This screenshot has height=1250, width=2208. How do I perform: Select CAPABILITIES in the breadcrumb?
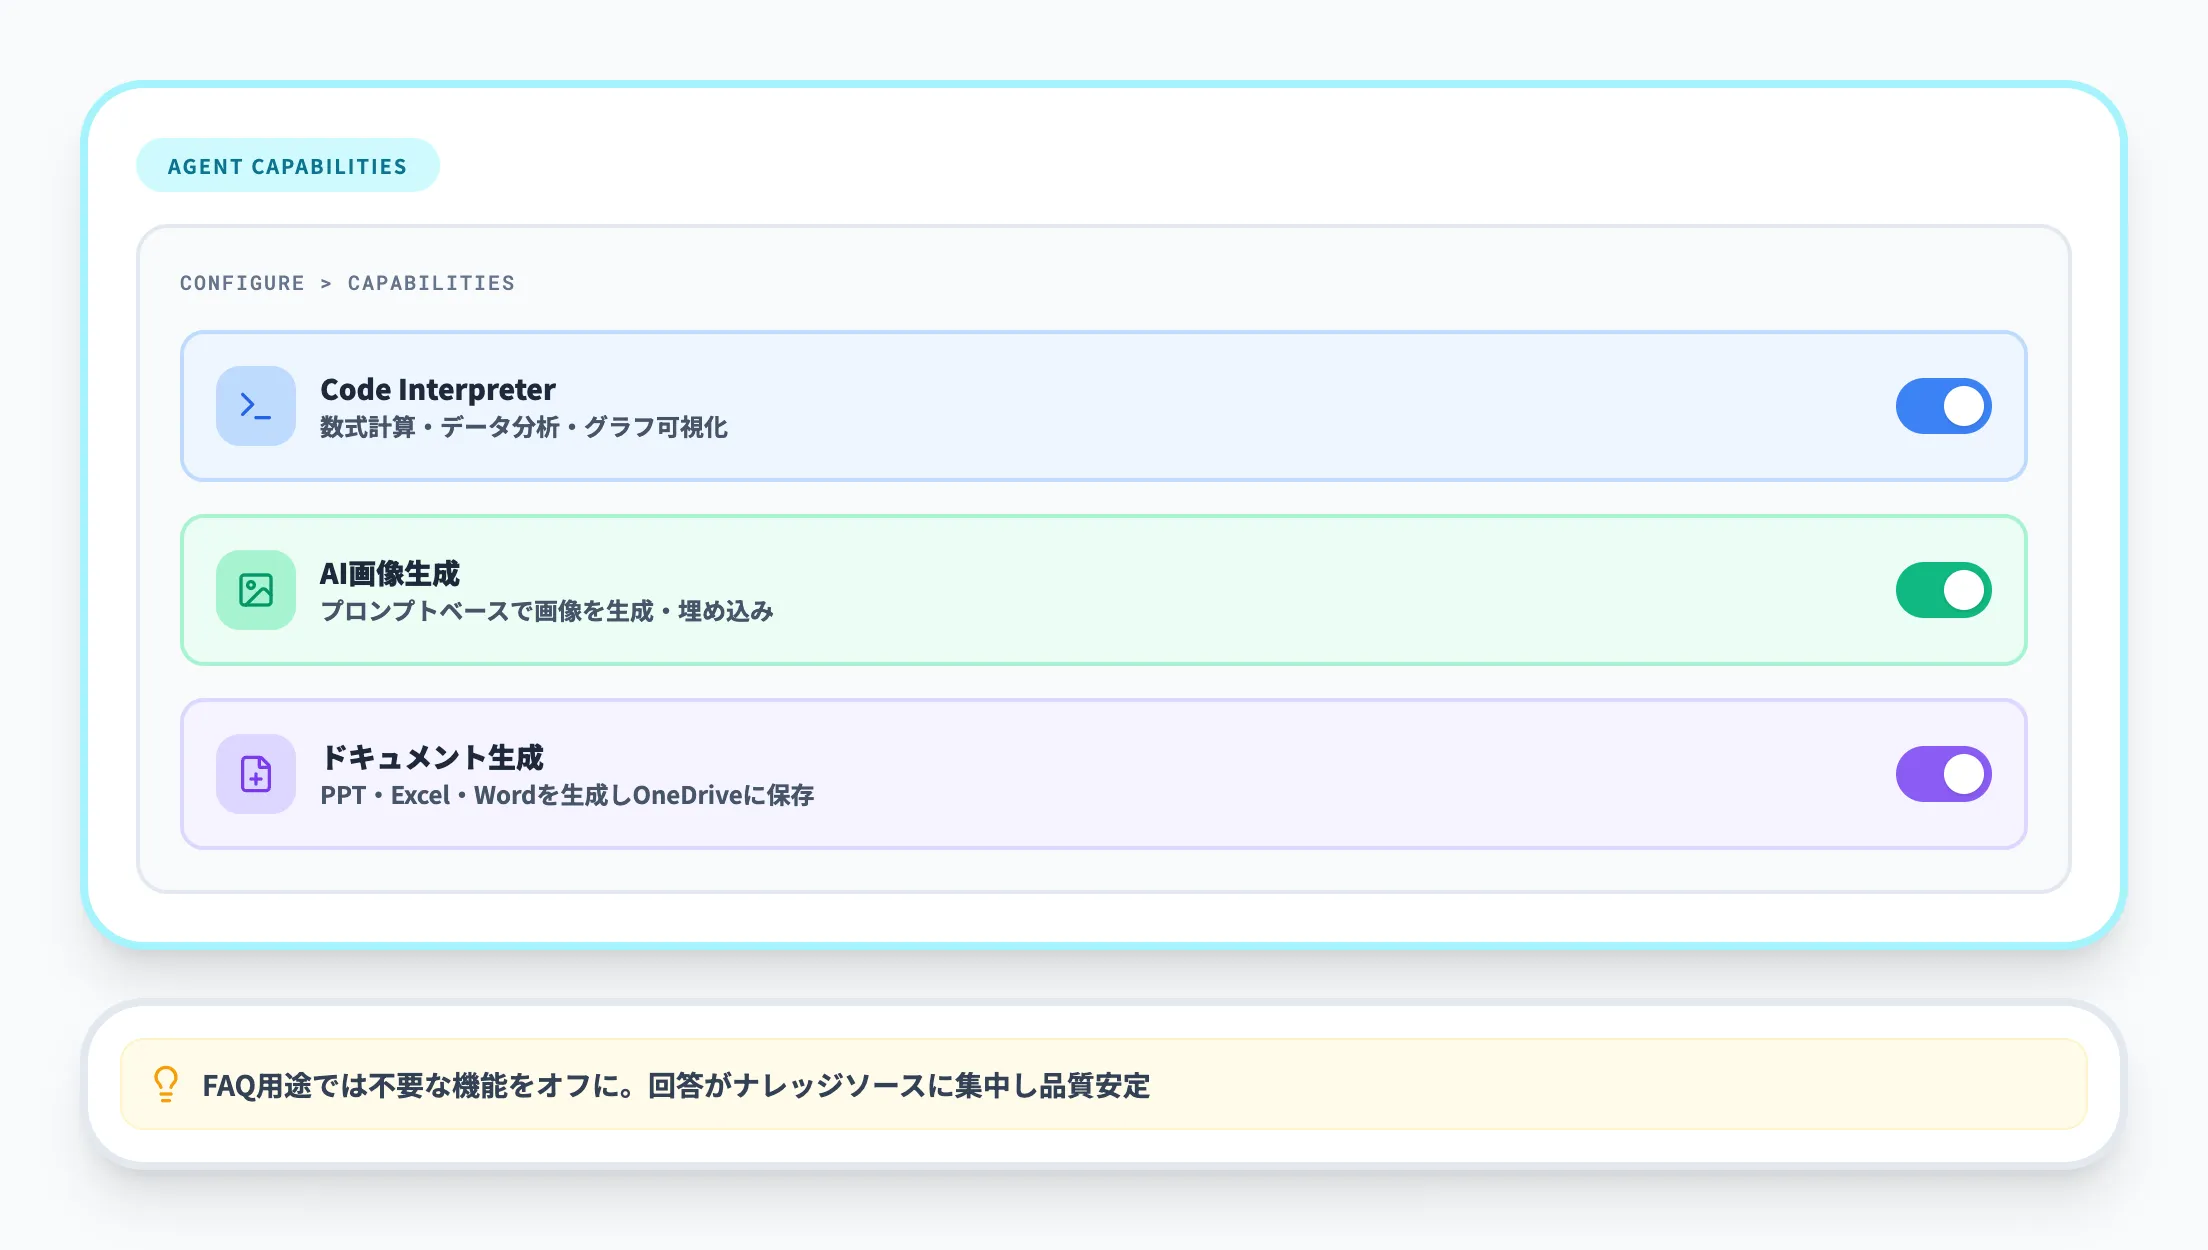click(430, 283)
